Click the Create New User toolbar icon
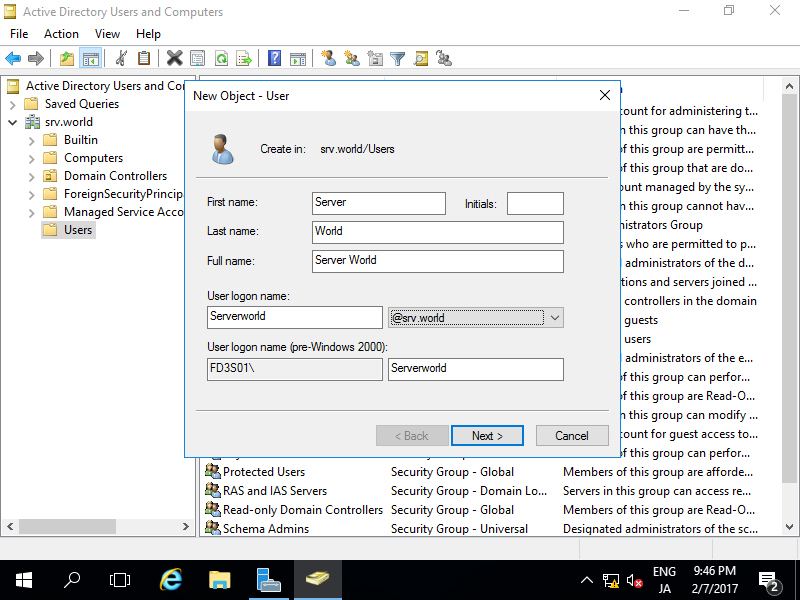This screenshot has height=600, width=800. [x=328, y=57]
